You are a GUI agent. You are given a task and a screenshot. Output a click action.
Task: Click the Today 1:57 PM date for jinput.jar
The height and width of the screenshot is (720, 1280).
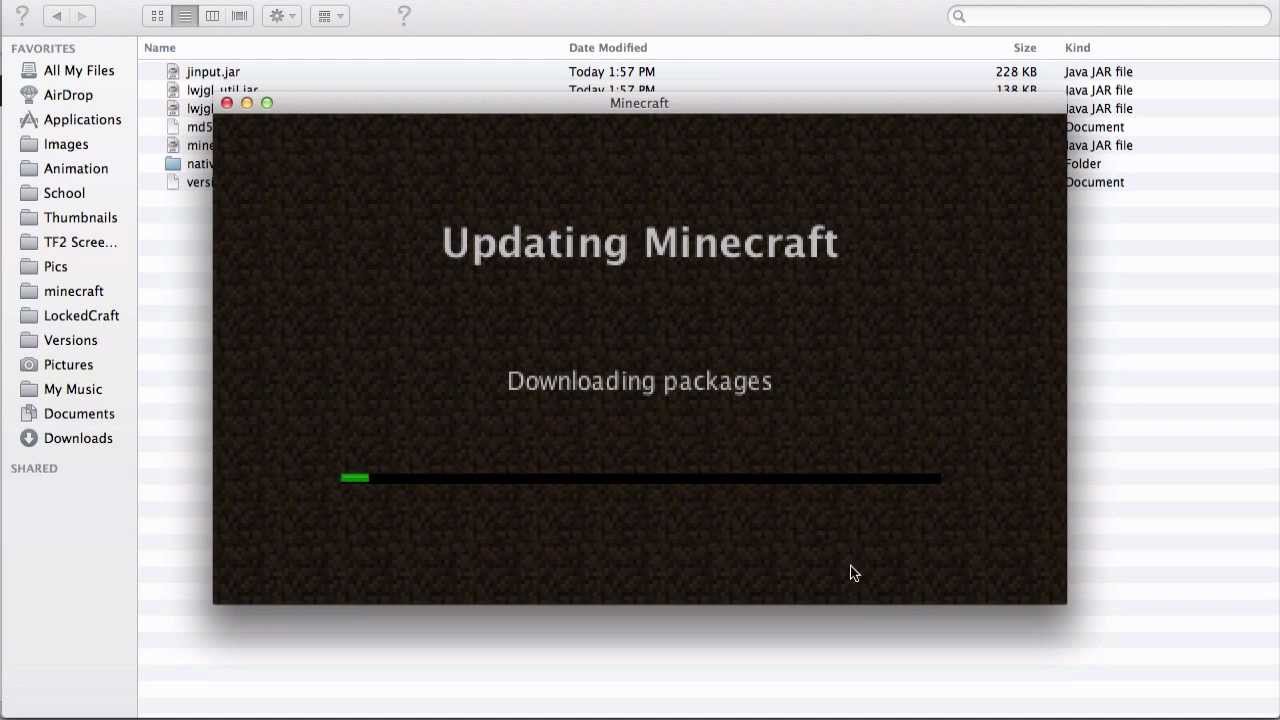click(x=612, y=72)
